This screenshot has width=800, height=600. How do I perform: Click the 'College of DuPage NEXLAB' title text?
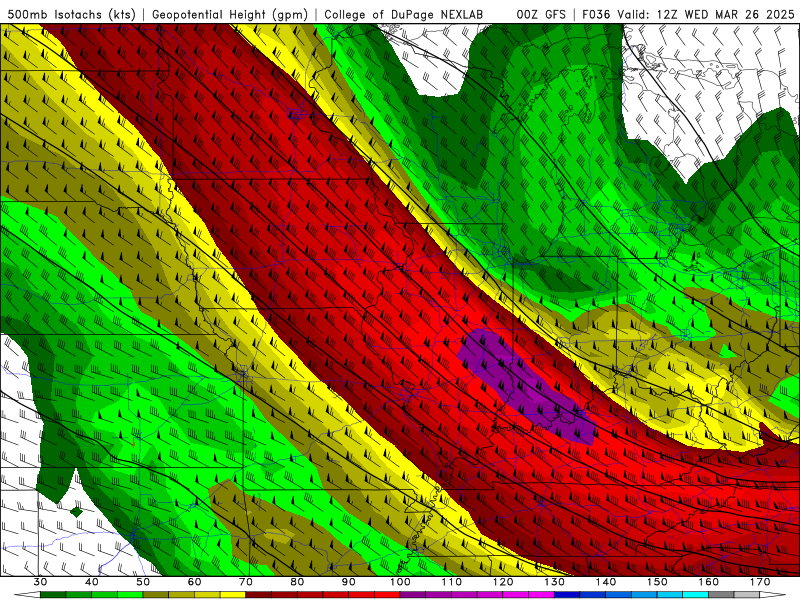coord(404,14)
